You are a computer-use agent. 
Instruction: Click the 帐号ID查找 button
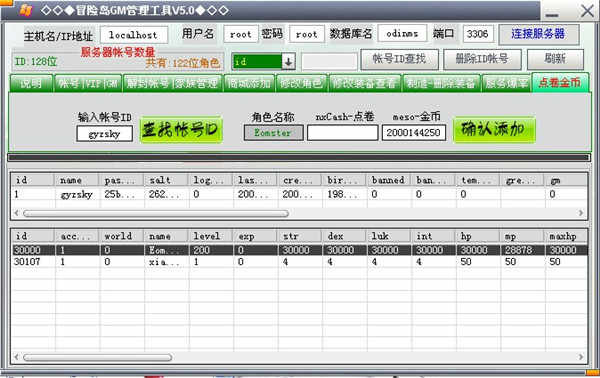click(x=399, y=59)
